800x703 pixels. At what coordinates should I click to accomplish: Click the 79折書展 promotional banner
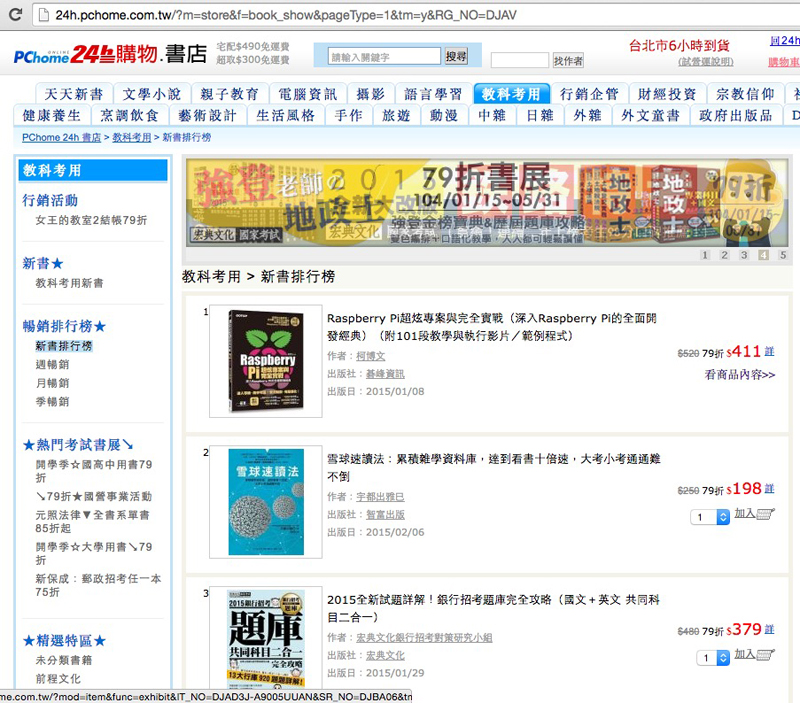487,203
